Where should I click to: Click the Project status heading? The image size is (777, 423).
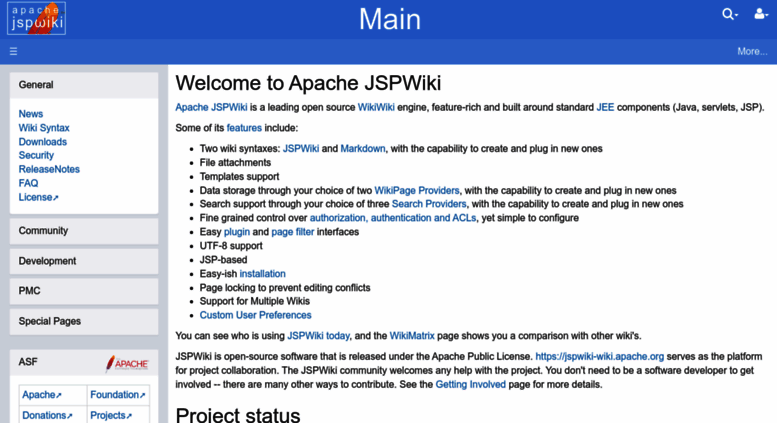(x=238, y=414)
